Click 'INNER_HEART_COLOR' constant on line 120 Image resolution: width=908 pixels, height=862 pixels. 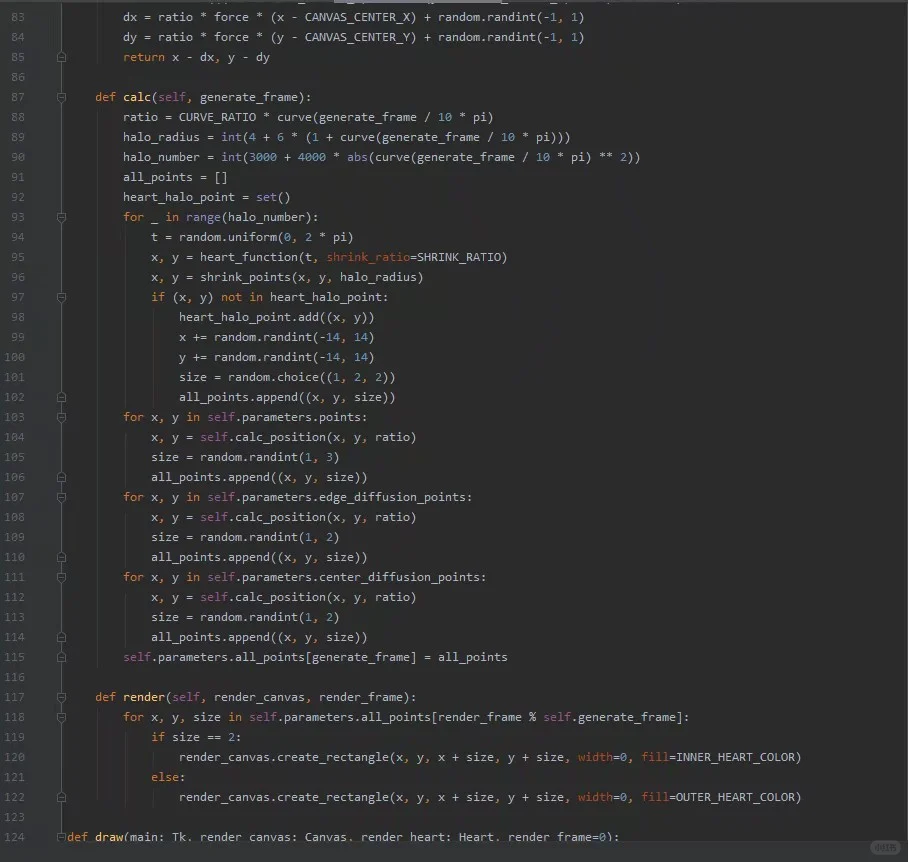pos(735,757)
